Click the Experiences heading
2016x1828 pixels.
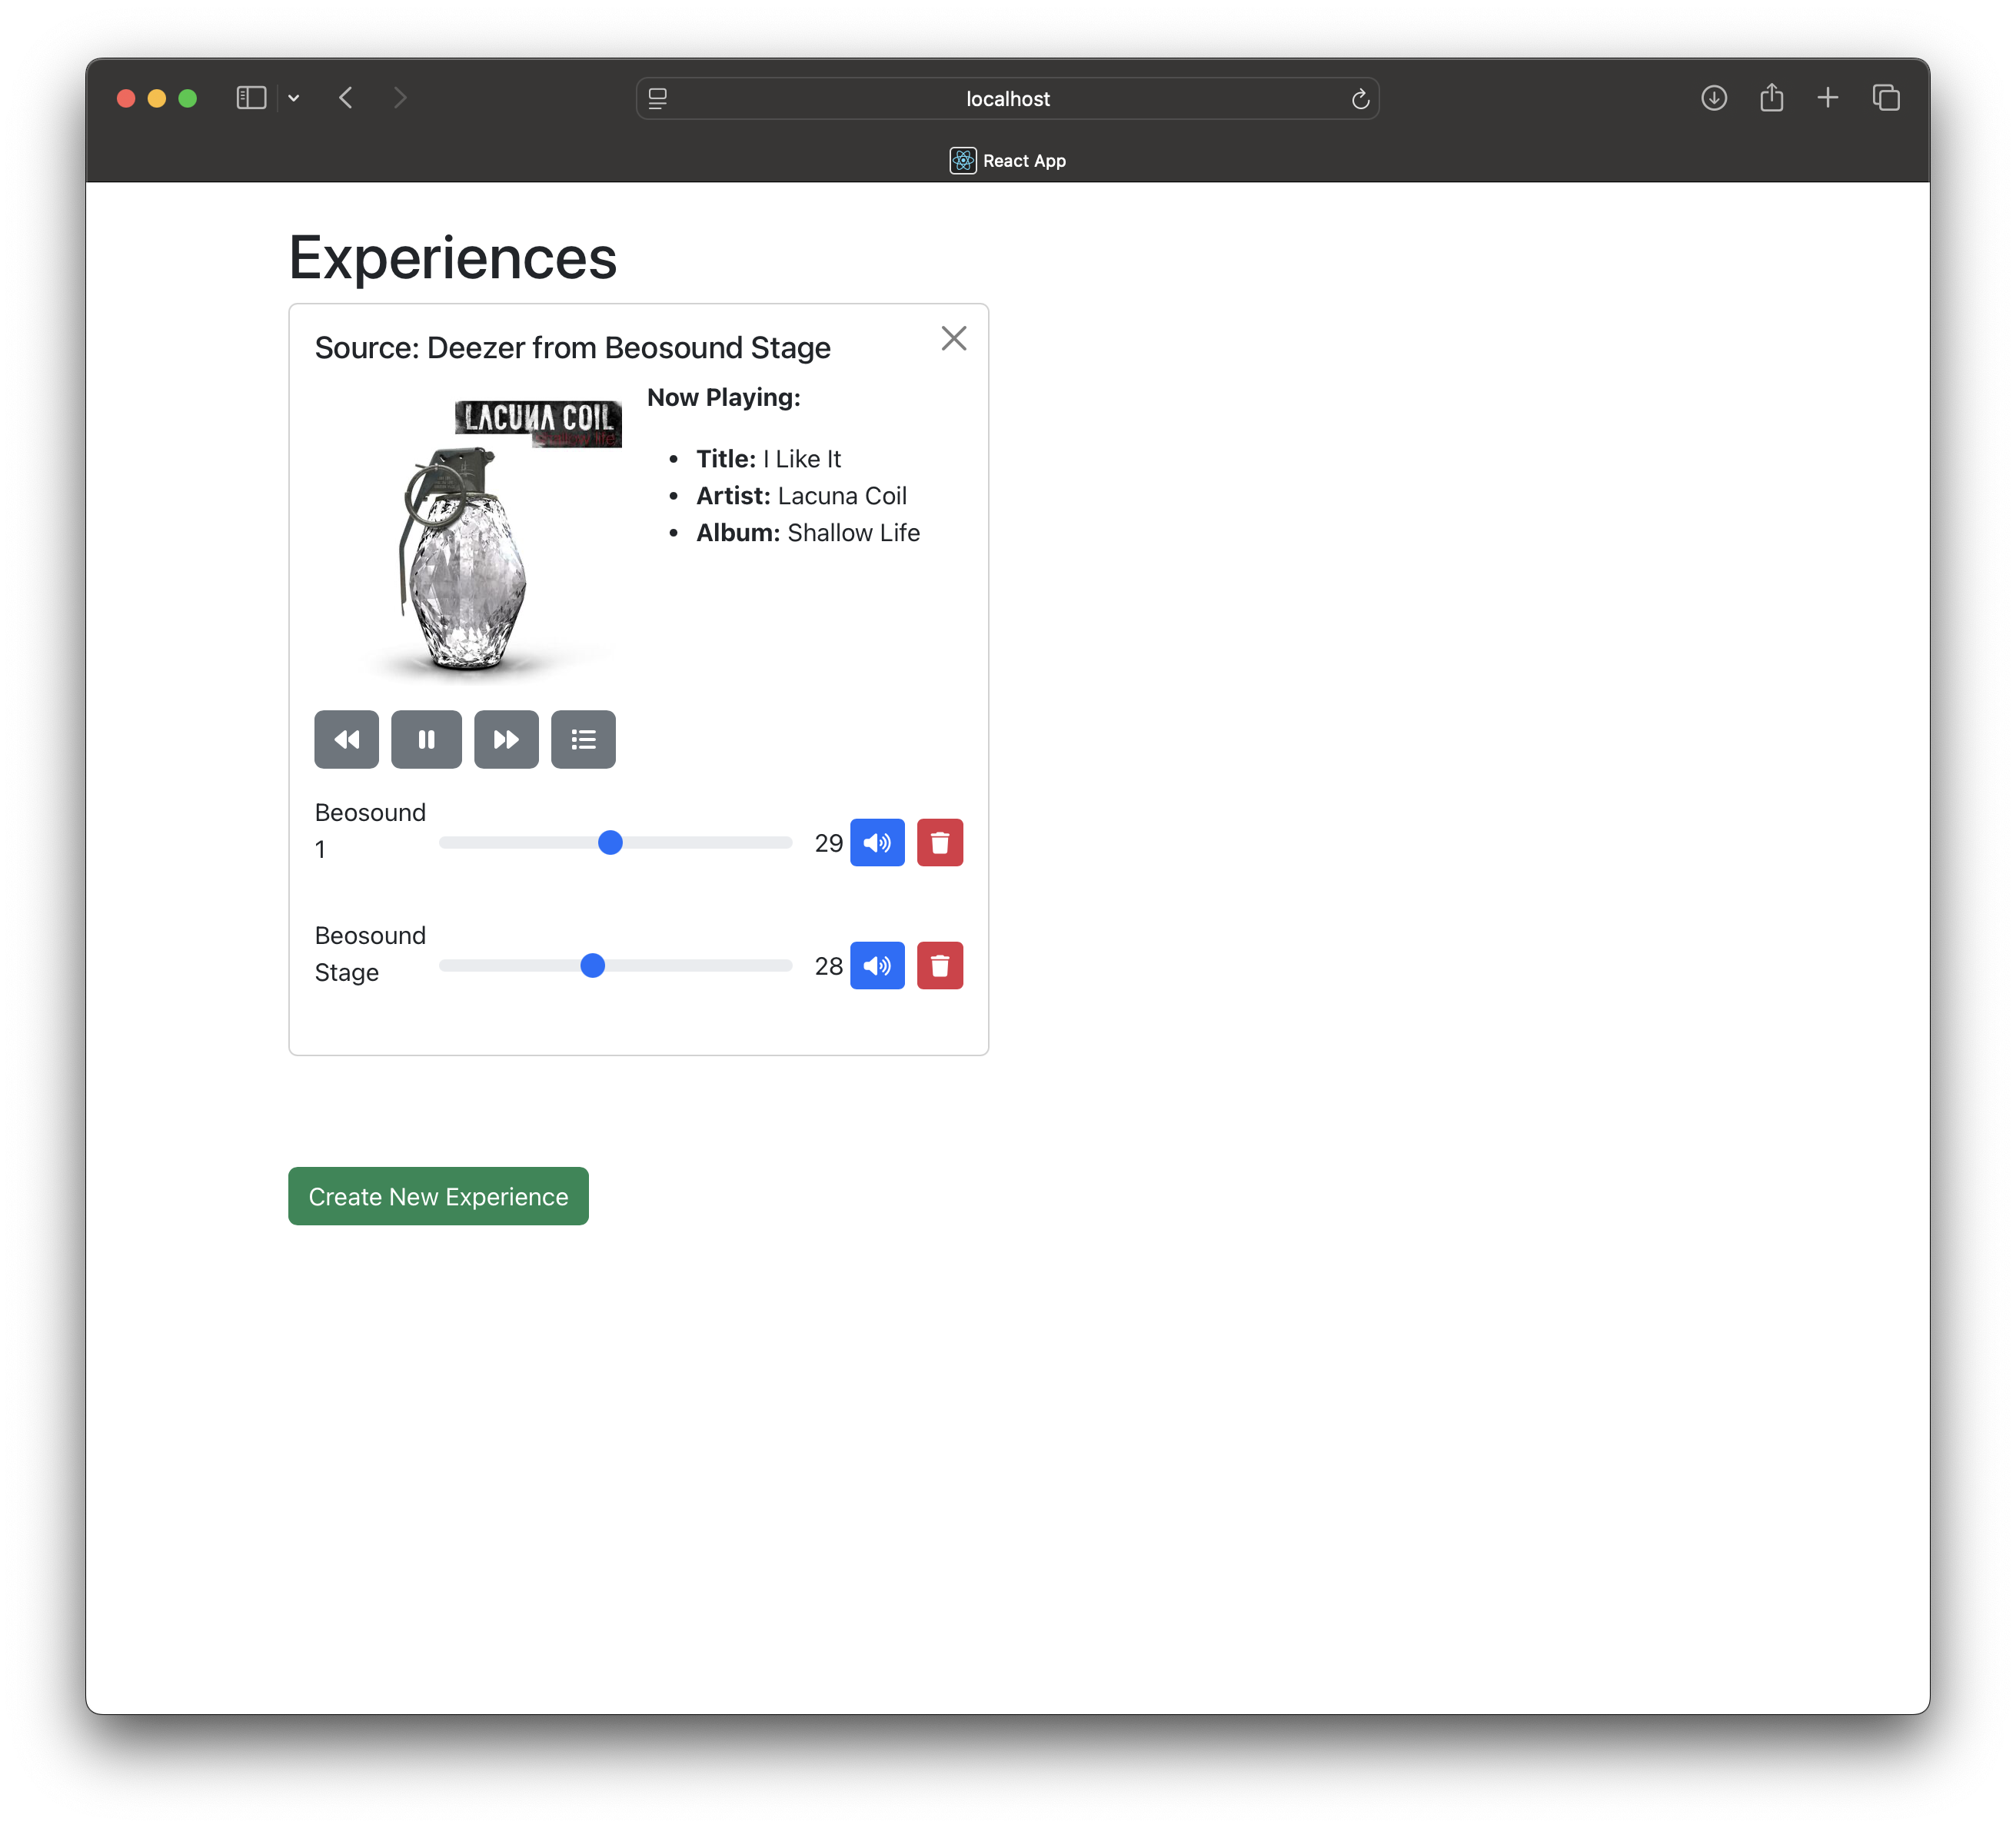[x=453, y=257]
